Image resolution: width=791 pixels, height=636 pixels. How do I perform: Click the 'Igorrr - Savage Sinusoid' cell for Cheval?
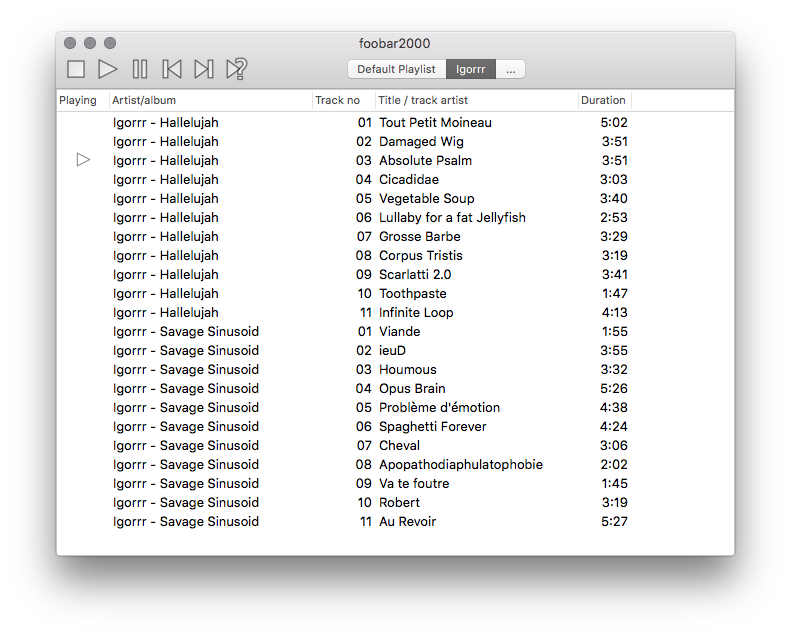(x=186, y=445)
